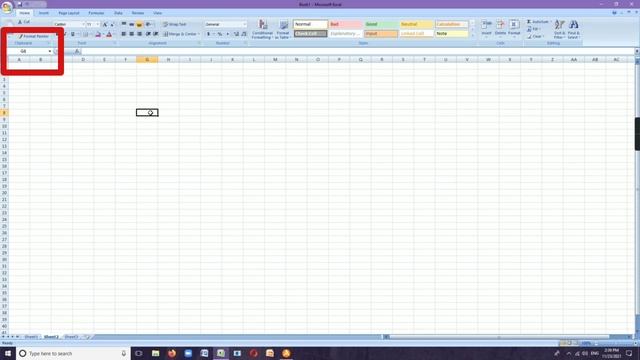The image size is (640, 360).
Task: Open the Format cells menu
Action: [514, 28]
